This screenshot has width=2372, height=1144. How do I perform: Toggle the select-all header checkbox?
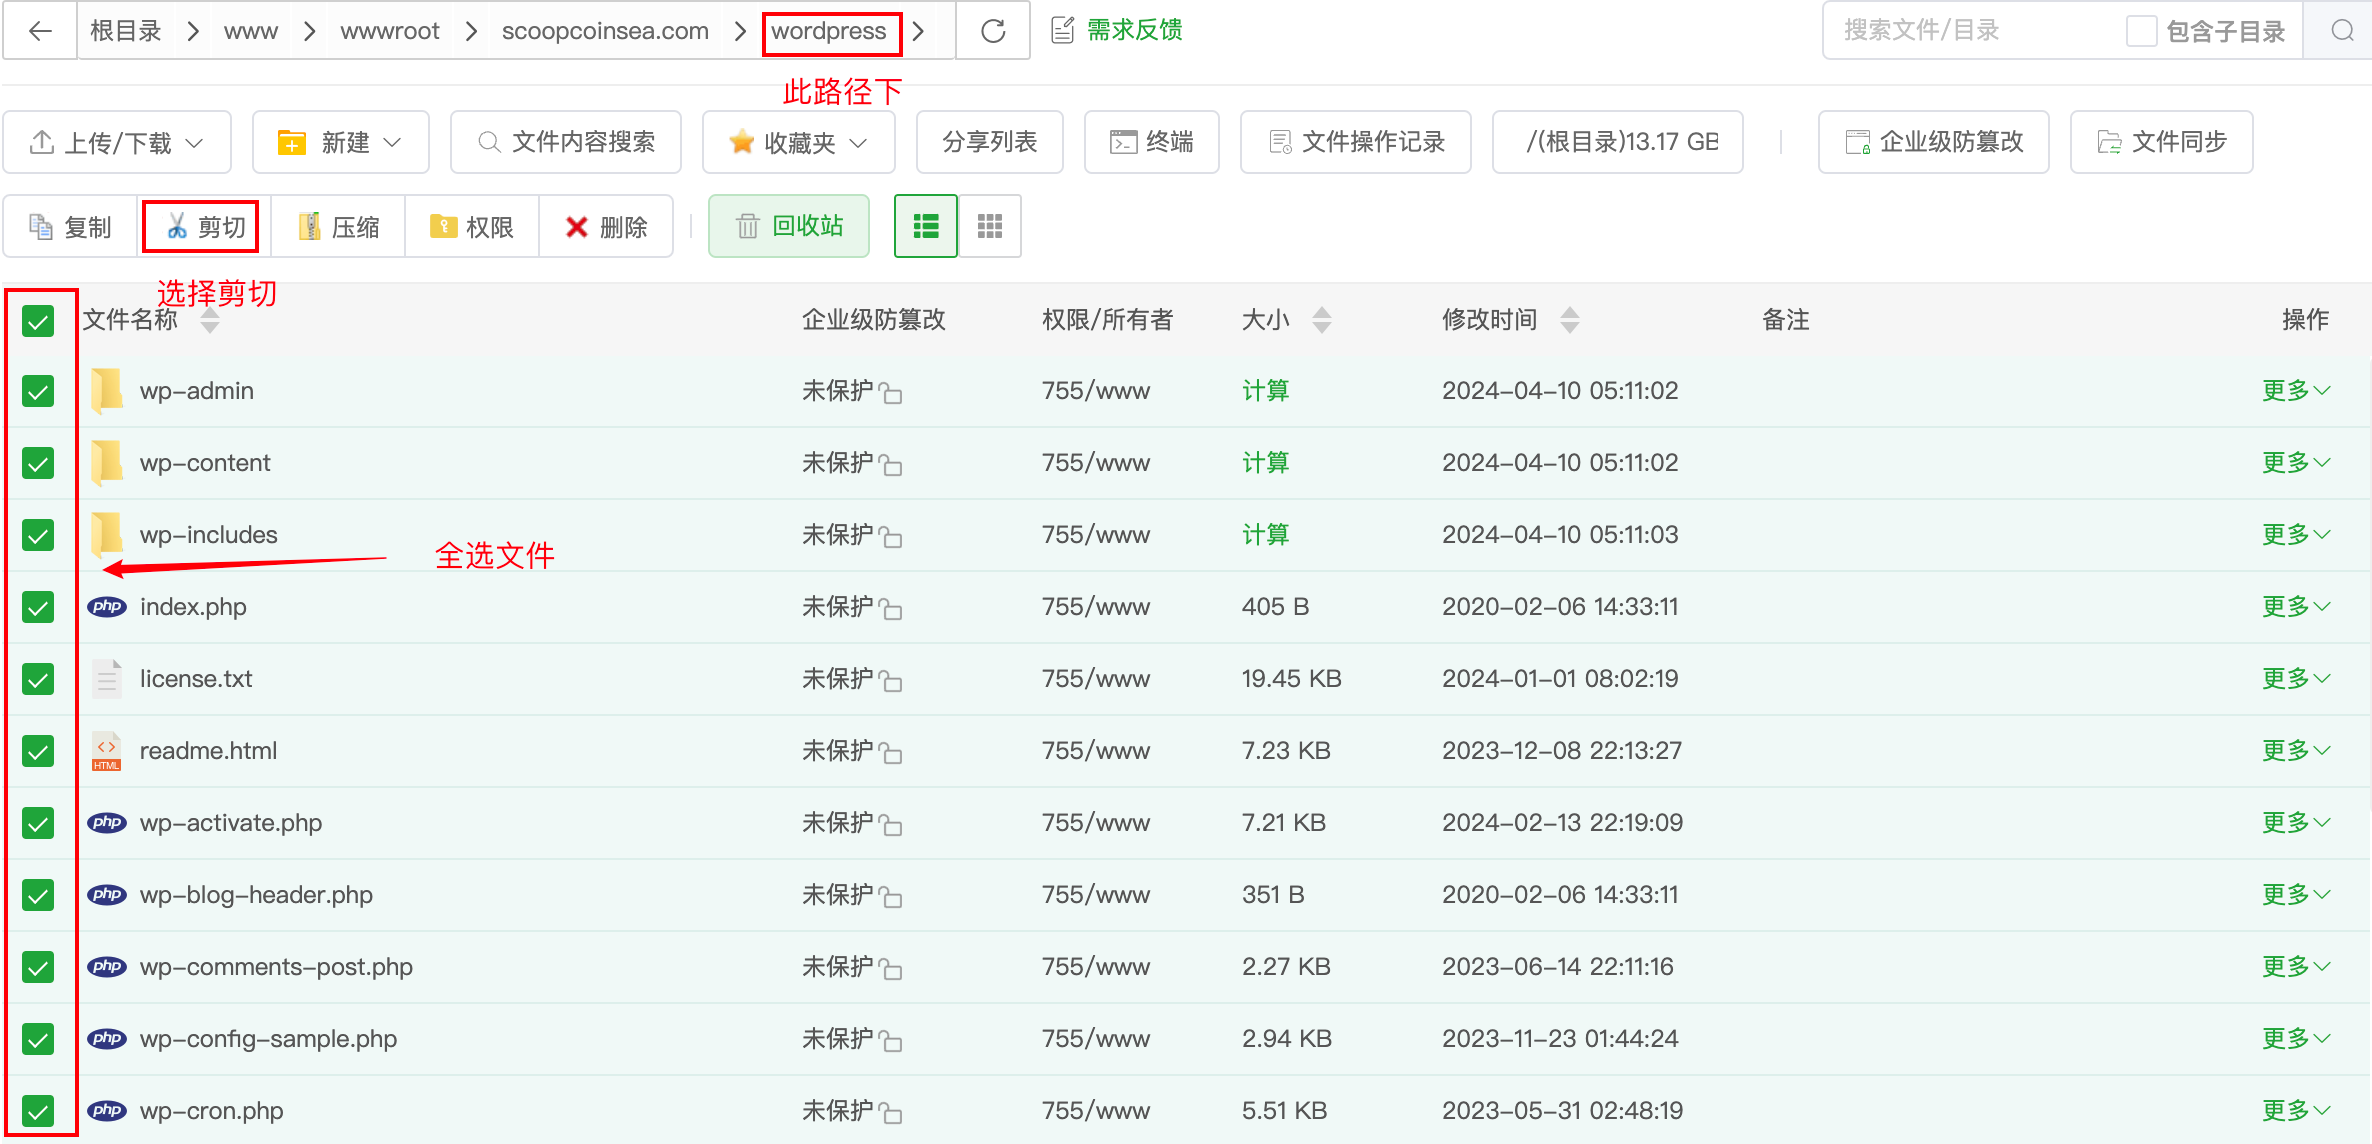click(x=38, y=321)
